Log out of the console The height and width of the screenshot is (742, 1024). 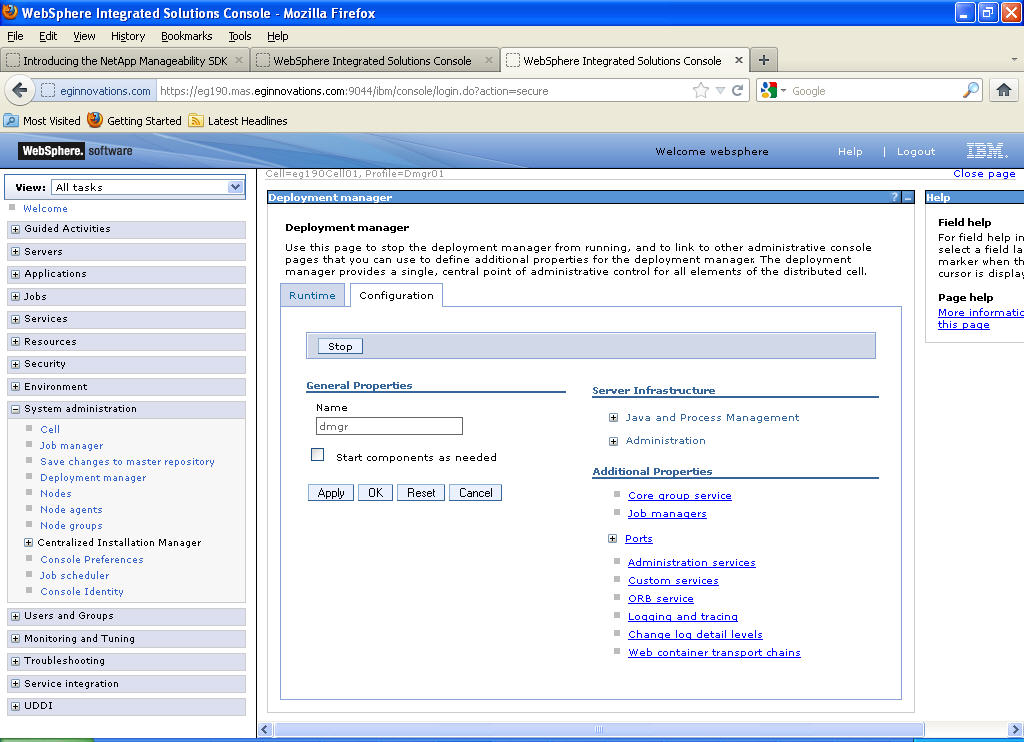pyautogui.click(x=916, y=152)
